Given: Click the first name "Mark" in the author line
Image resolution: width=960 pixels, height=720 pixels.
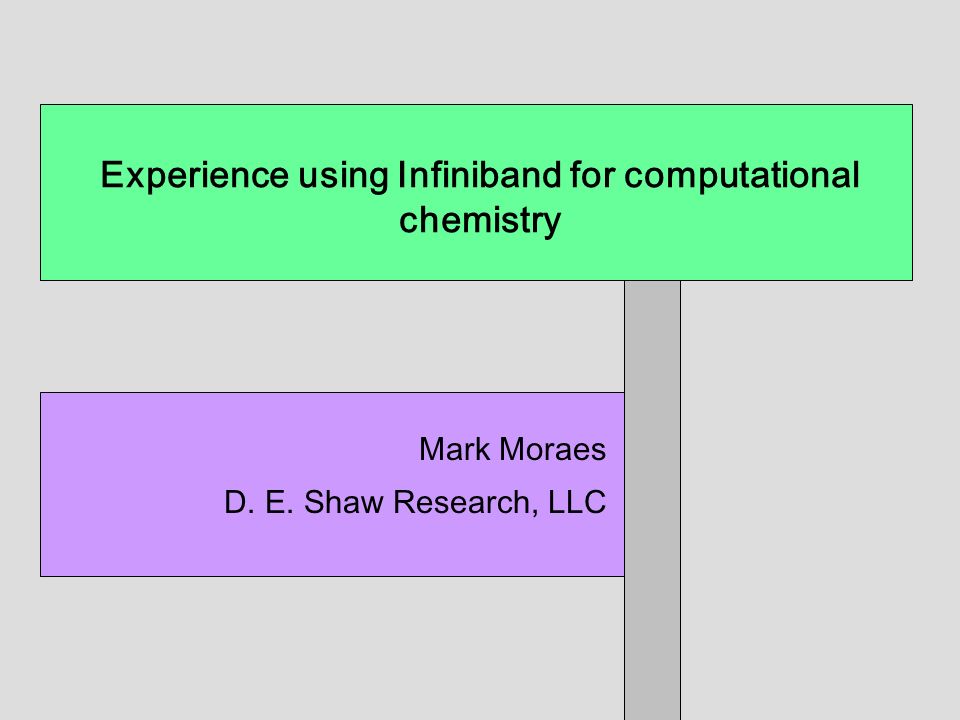Looking at the screenshot, I should point(454,449).
